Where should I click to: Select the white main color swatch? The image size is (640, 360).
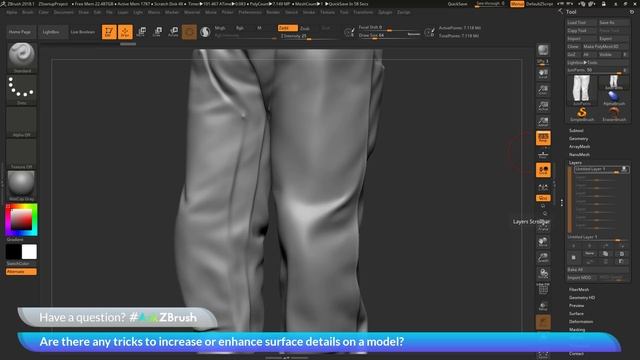point(29,252)
